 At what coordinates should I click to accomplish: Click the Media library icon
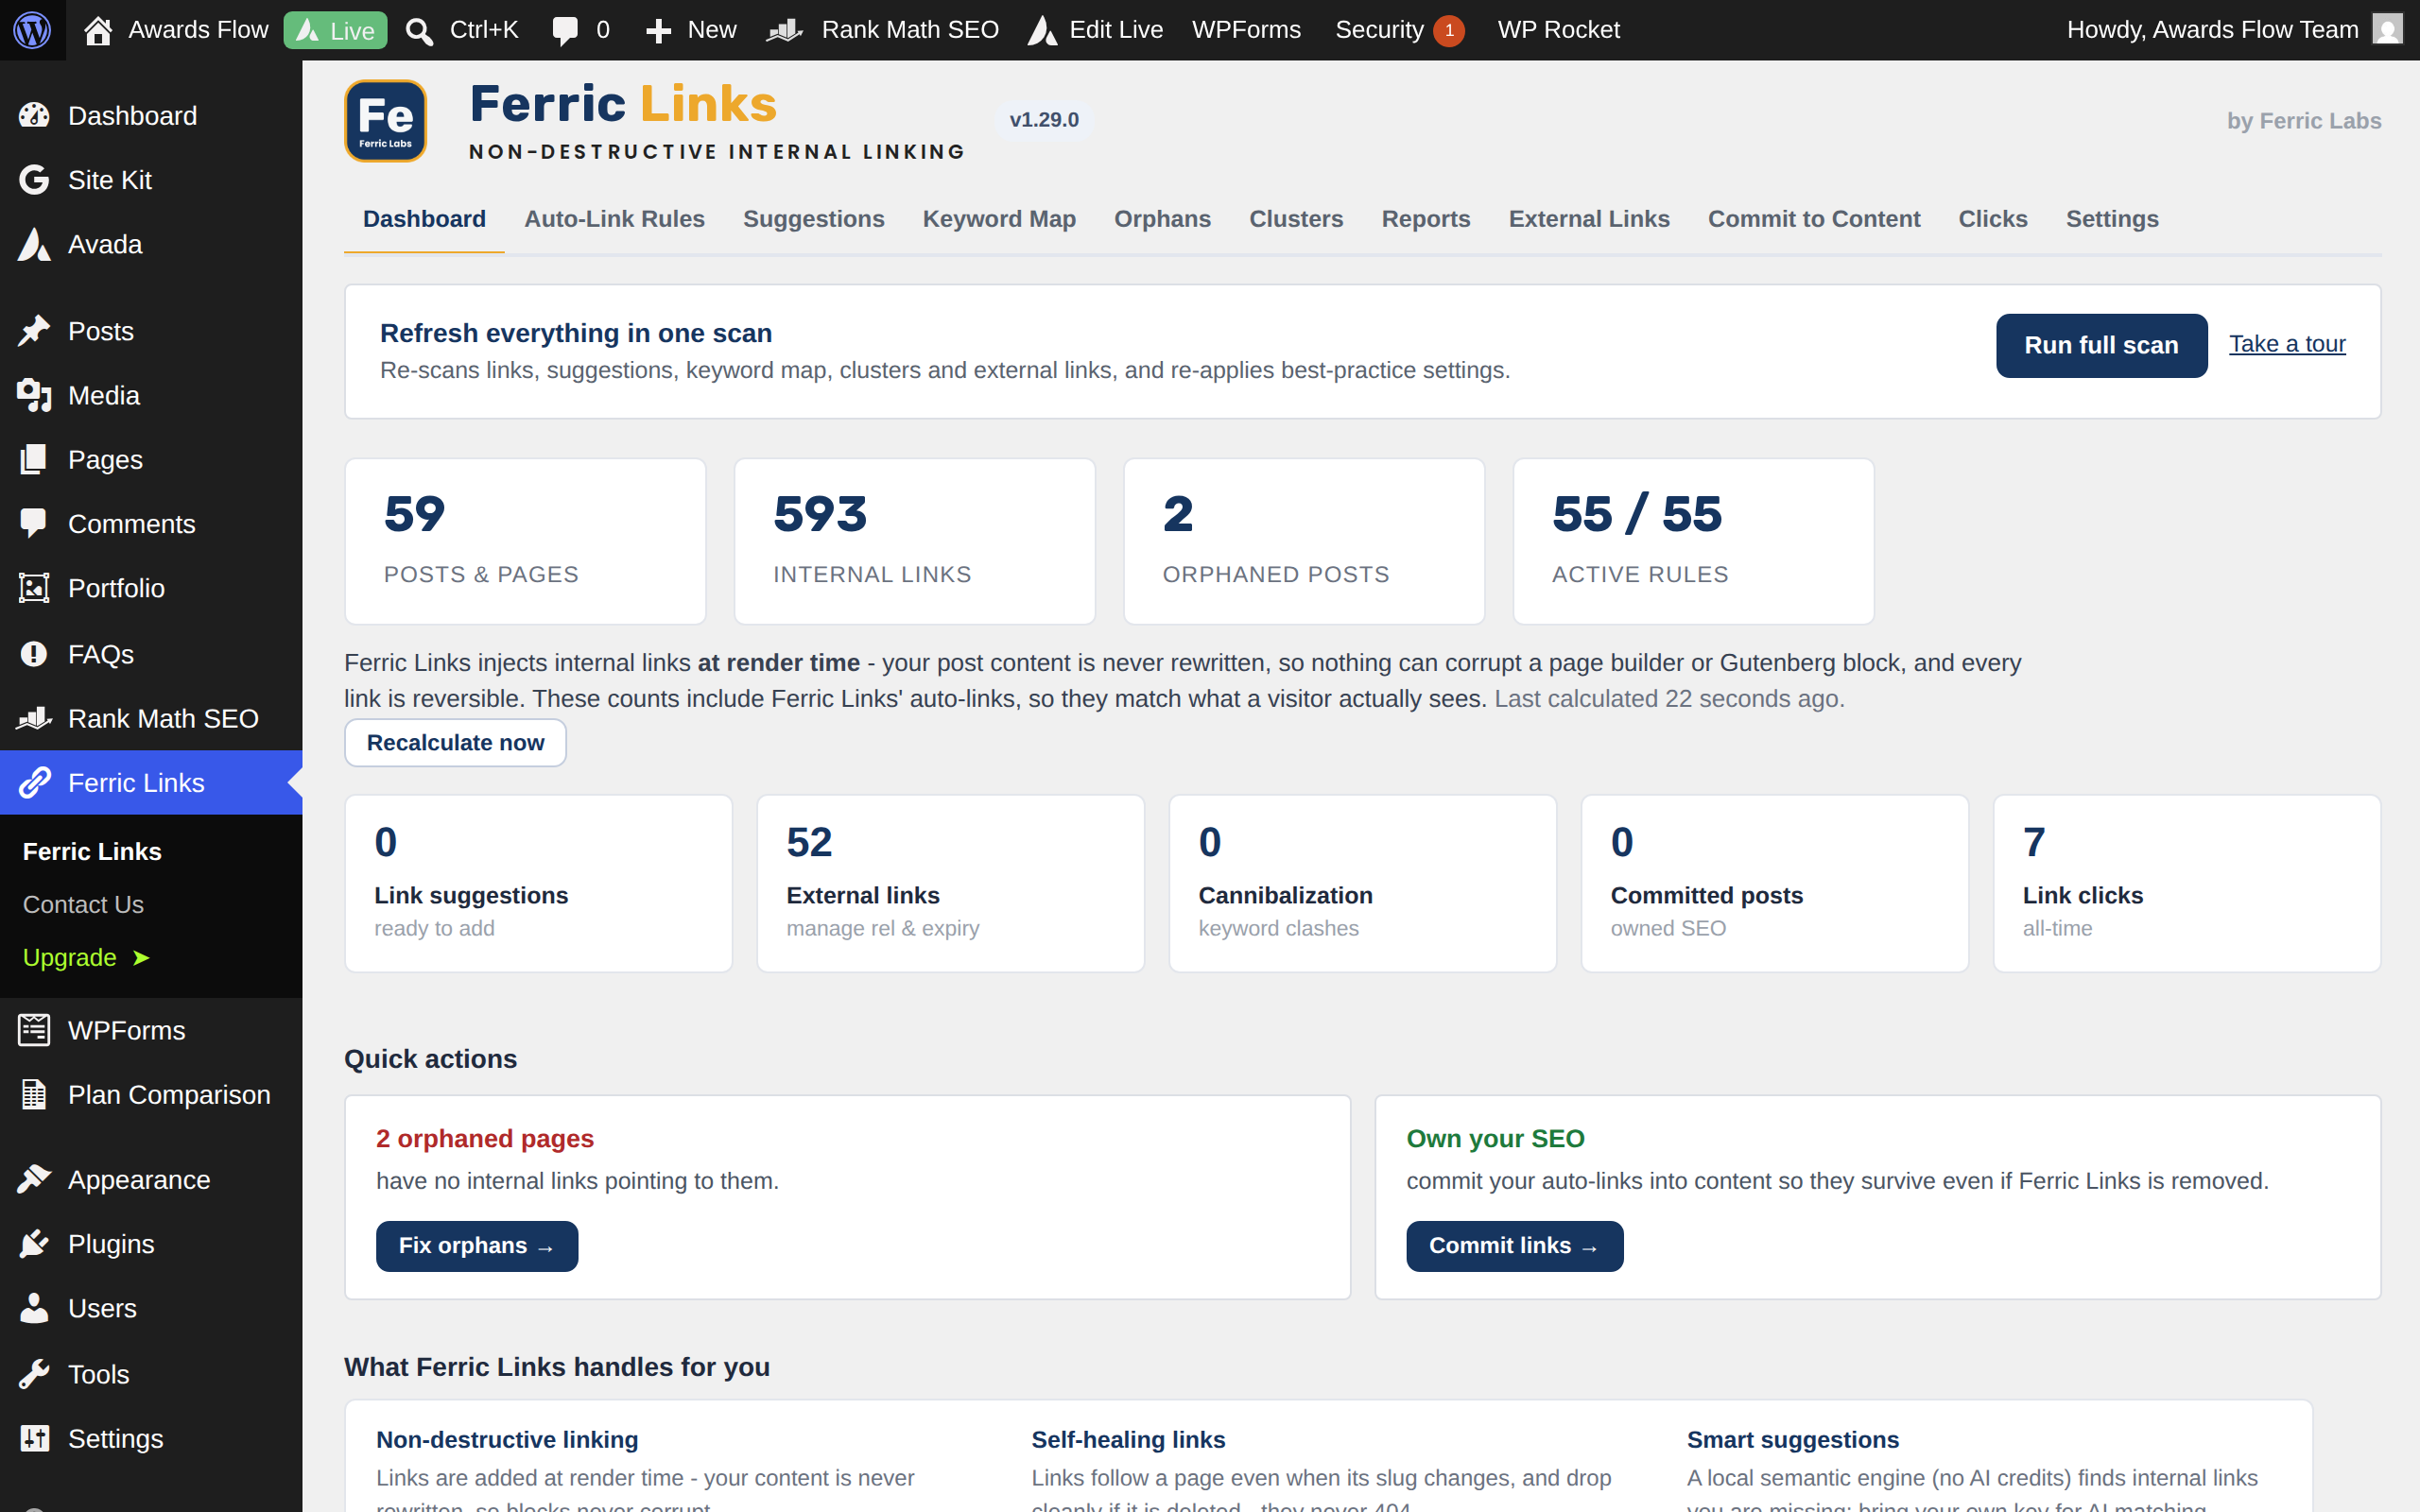34,395
